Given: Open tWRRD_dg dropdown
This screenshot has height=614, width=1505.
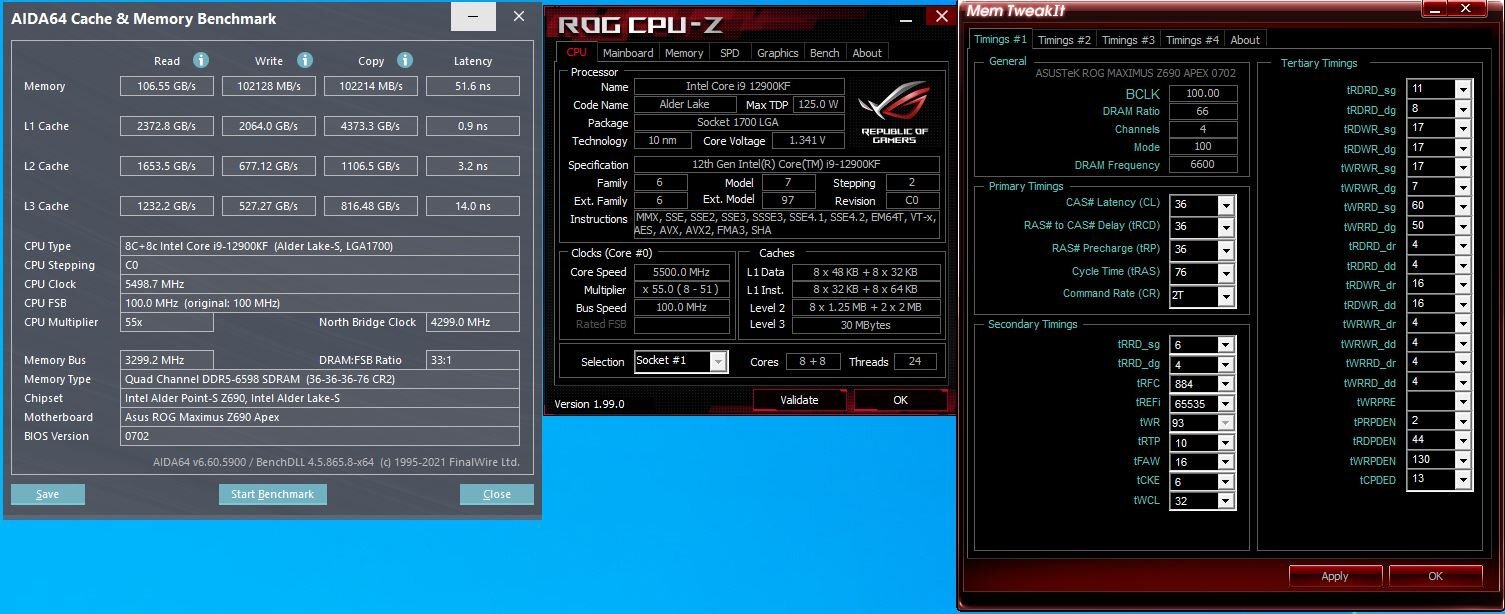Looking at the screenshot, I should pos(1463,226).
